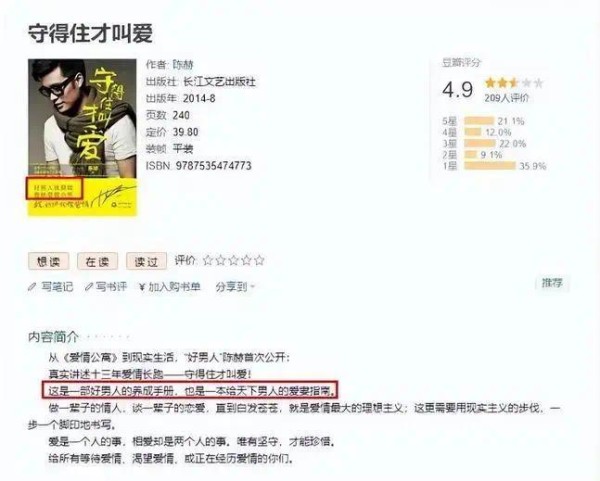Mark the book as 在读
This screenshot has height=481, width=600.
click(x=98, y=262)
